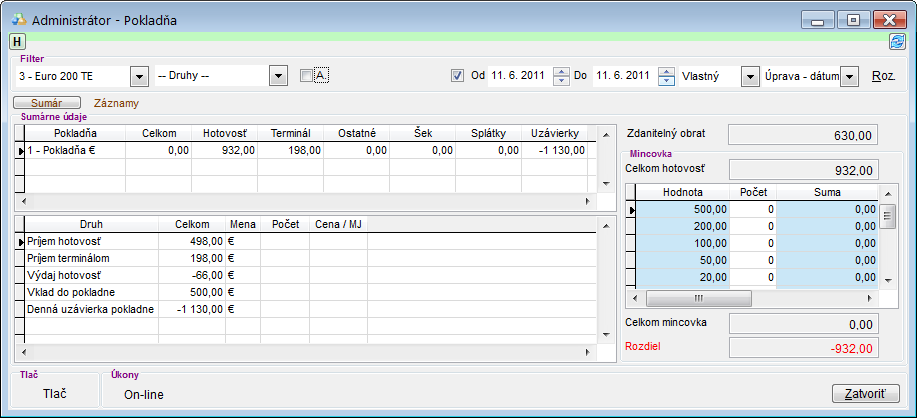Viewport: 918px width, 419px height.
Task: Open the '3 - Euro 200 TE' dropdown
Action: [138, 77]
